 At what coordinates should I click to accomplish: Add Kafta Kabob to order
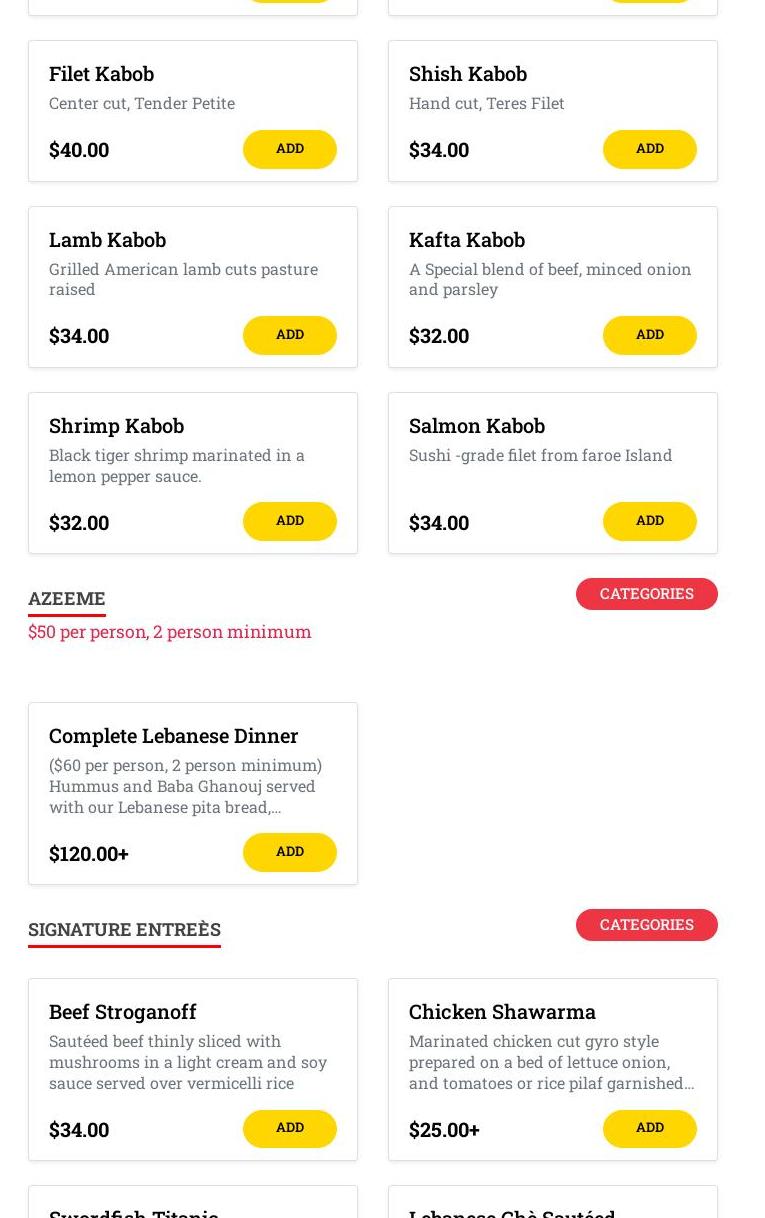point(649,335)
